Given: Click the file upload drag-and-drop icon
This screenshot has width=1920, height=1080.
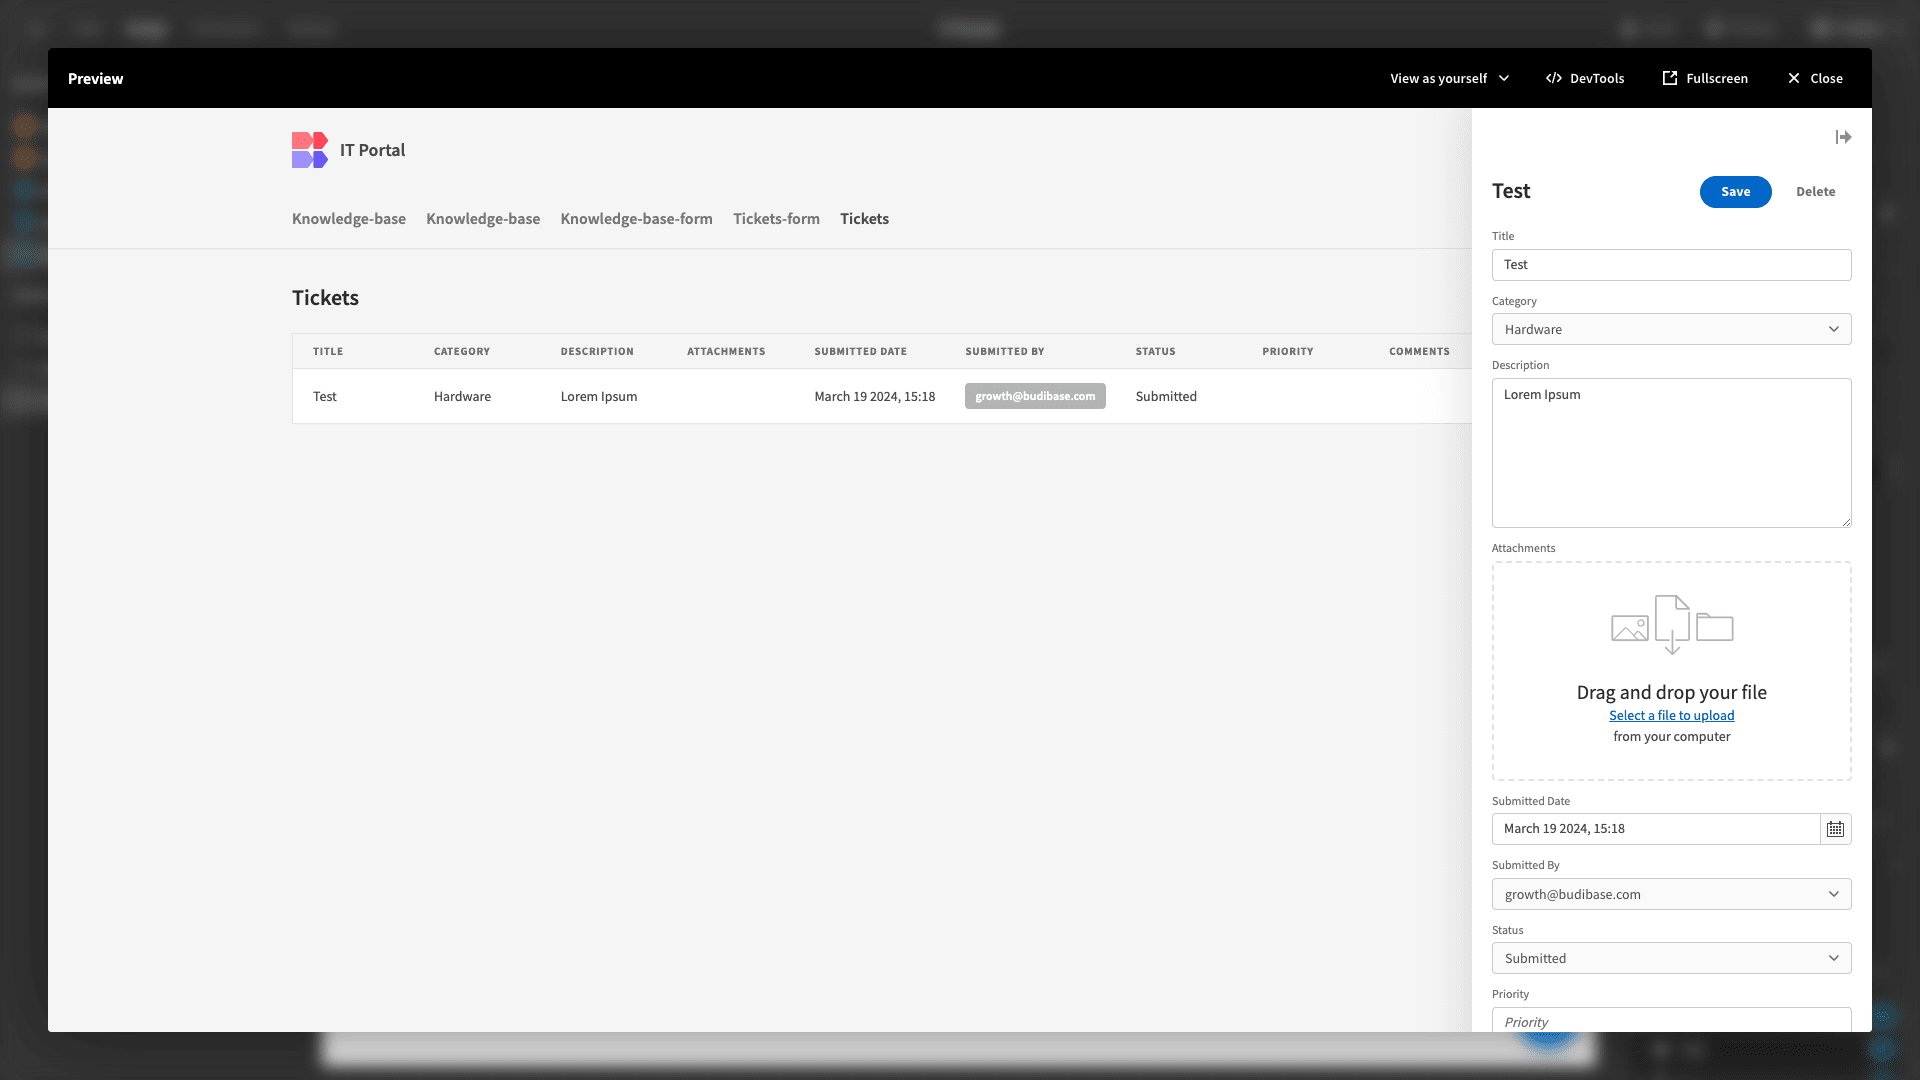Looking at the screenshot, I should click(x=1671, y=626).
